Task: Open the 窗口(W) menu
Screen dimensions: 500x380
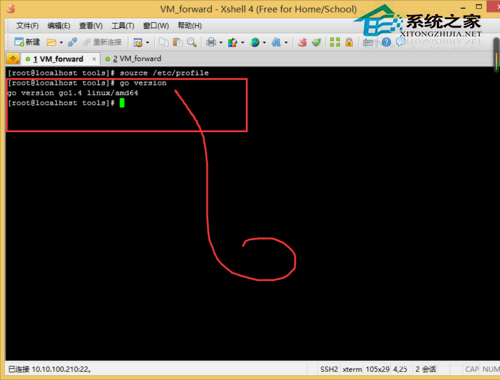Action: point(156,26)
